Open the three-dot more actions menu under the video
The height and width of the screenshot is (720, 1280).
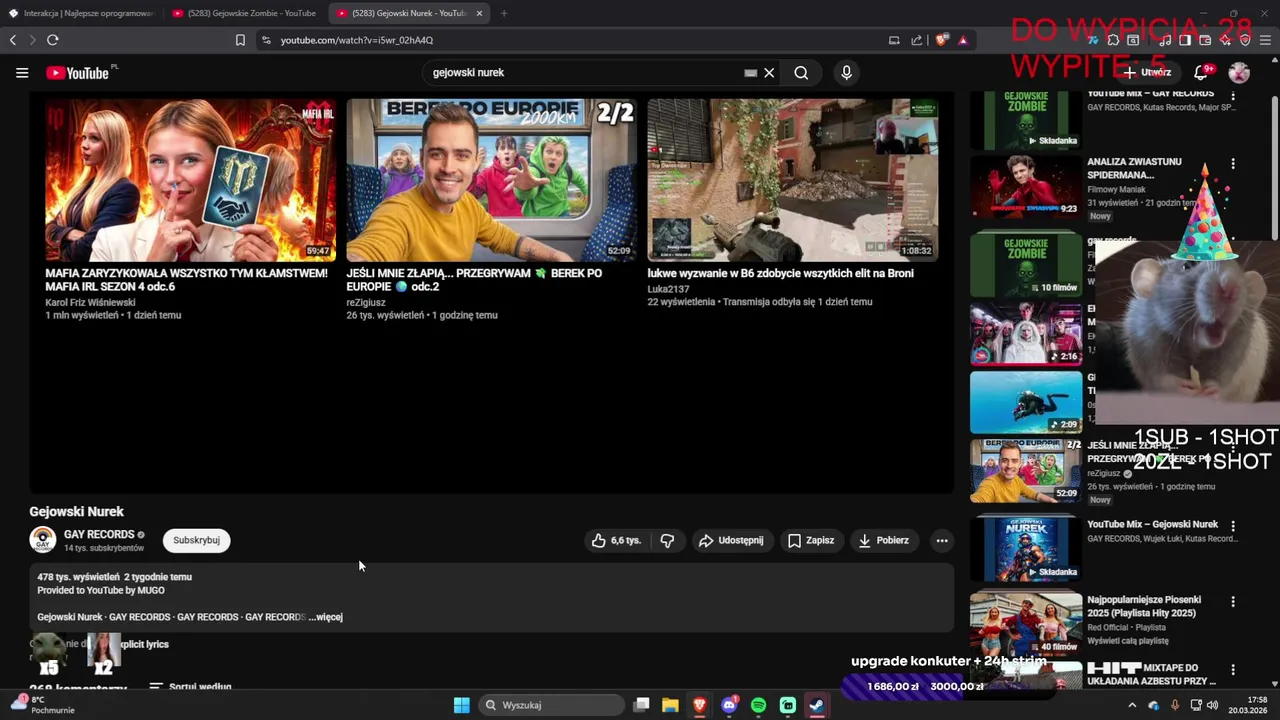941,540
